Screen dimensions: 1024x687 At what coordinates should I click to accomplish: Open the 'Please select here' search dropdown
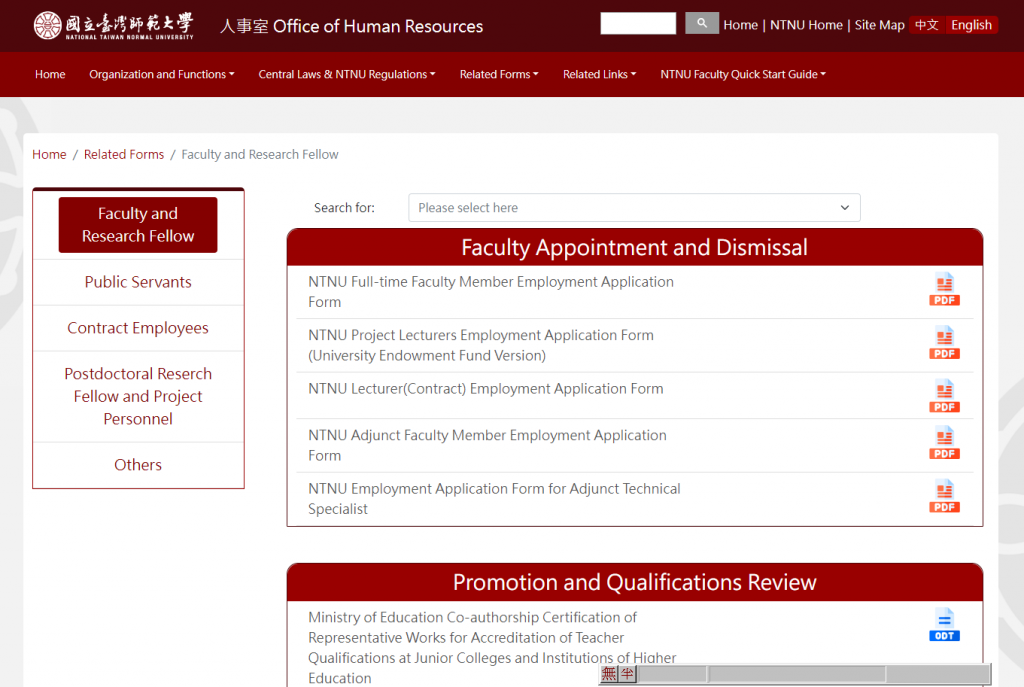click(634, 208)
